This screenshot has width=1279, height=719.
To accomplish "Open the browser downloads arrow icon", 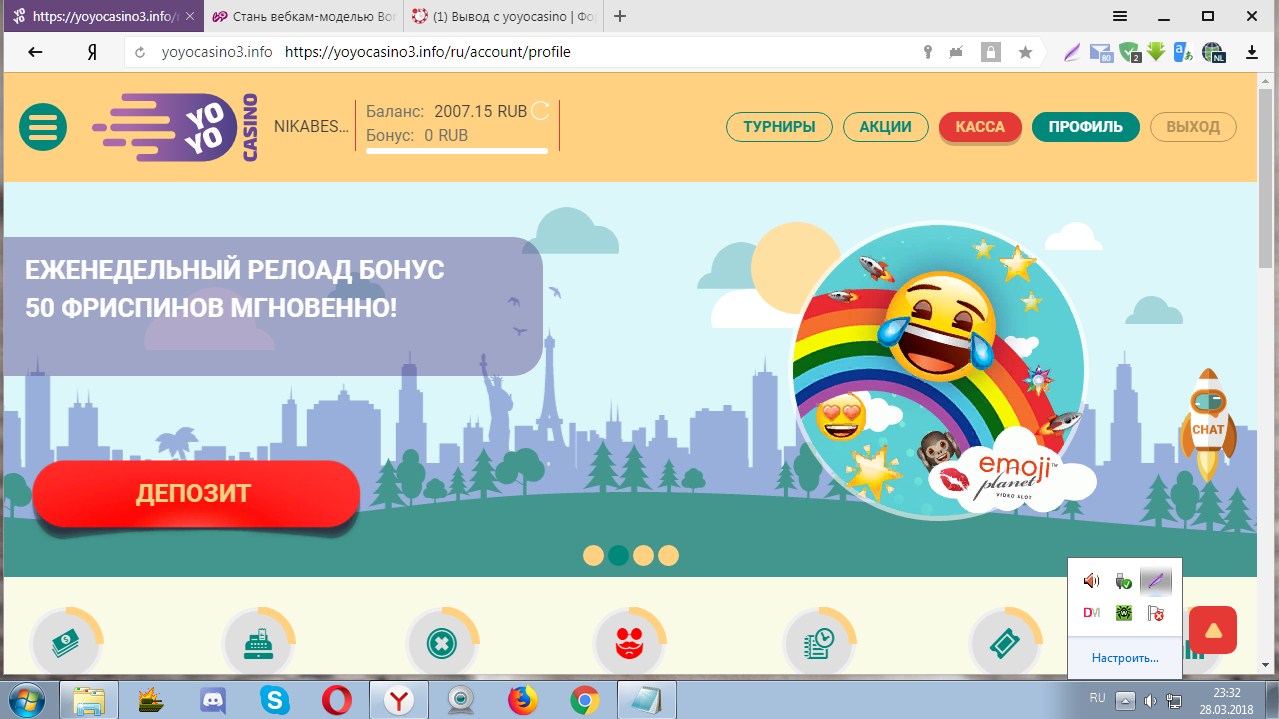I will pos(1252,52).
